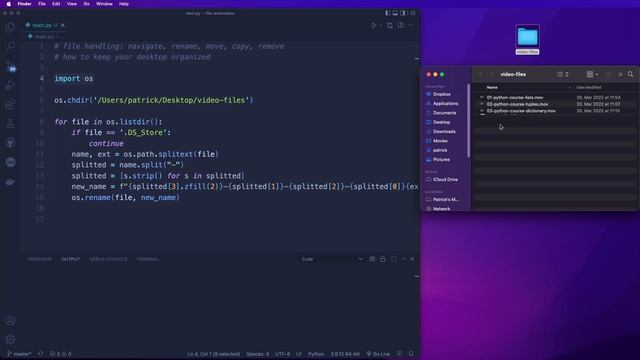This screenshot has width=640, height=360.
Task: Open the customize layout icon in the title bar
Action: point(413,13)
